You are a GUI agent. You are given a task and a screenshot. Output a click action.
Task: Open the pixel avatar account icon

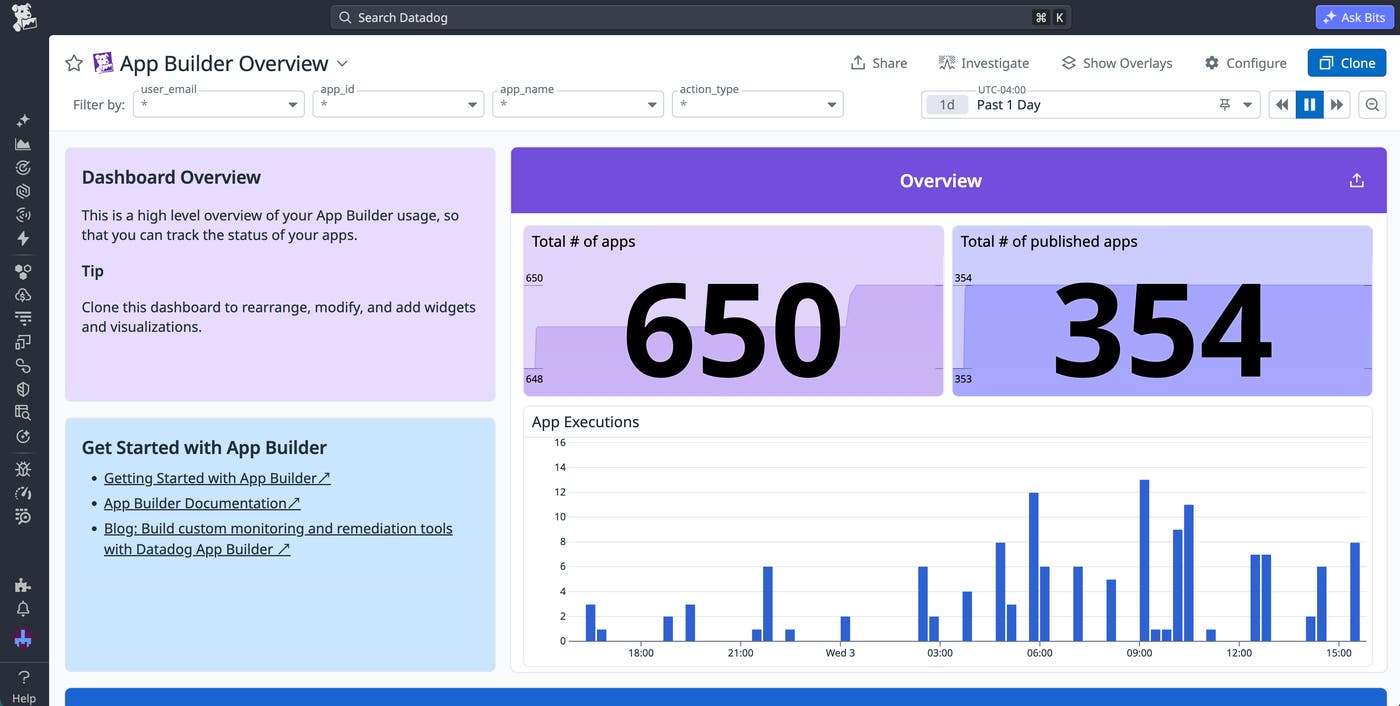(x=23, y=638)
